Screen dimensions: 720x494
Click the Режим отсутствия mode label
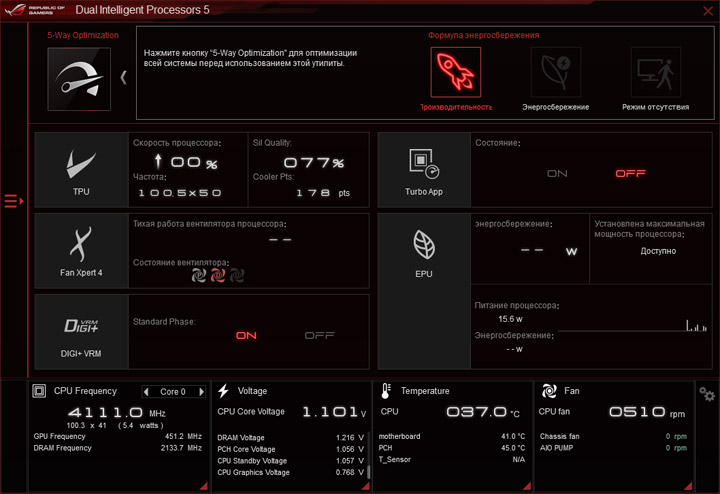tap(656, 107)
